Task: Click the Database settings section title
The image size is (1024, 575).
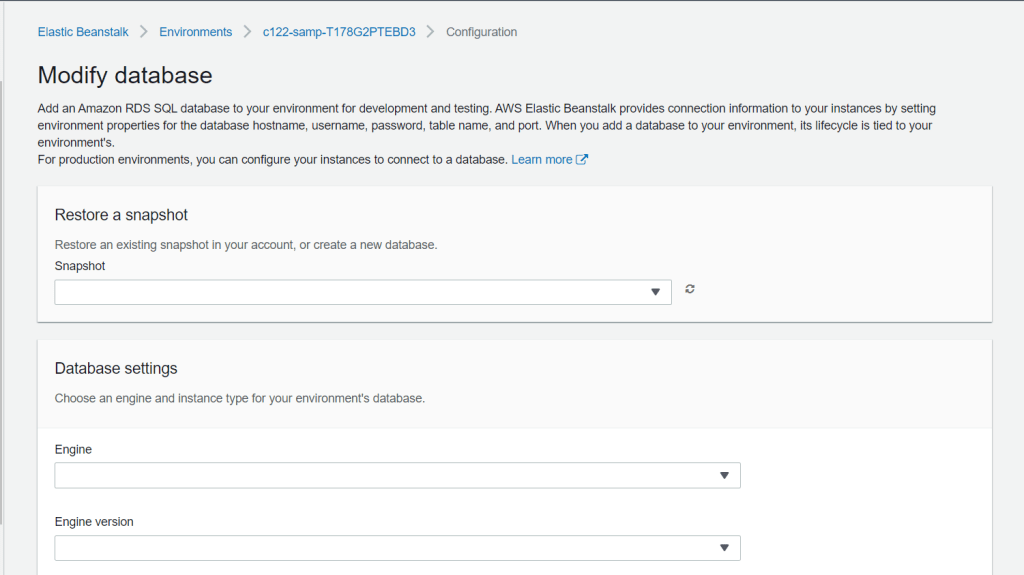Action: (x=116, y=369)
